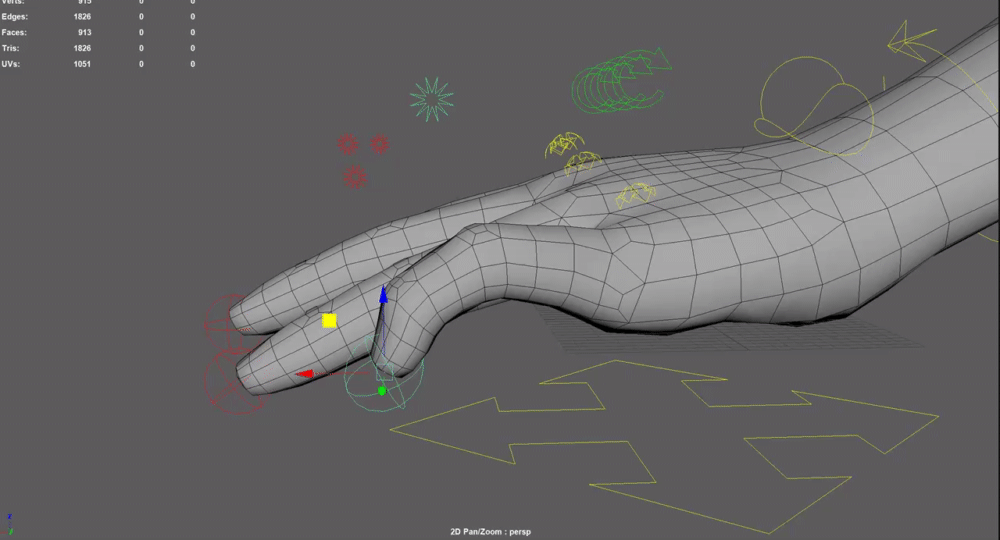Grab the red X-axis move arrow
The height and width of the screenshot is (540, 1000).
(x=305, y=374)
